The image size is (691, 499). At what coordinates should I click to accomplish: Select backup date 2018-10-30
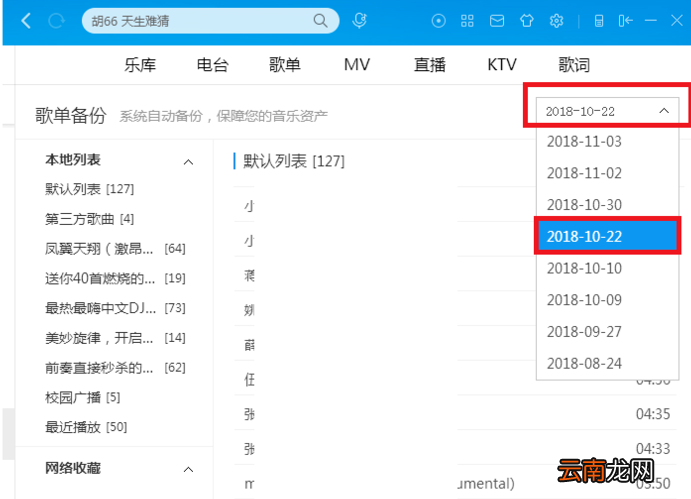[x=607, y=205]
